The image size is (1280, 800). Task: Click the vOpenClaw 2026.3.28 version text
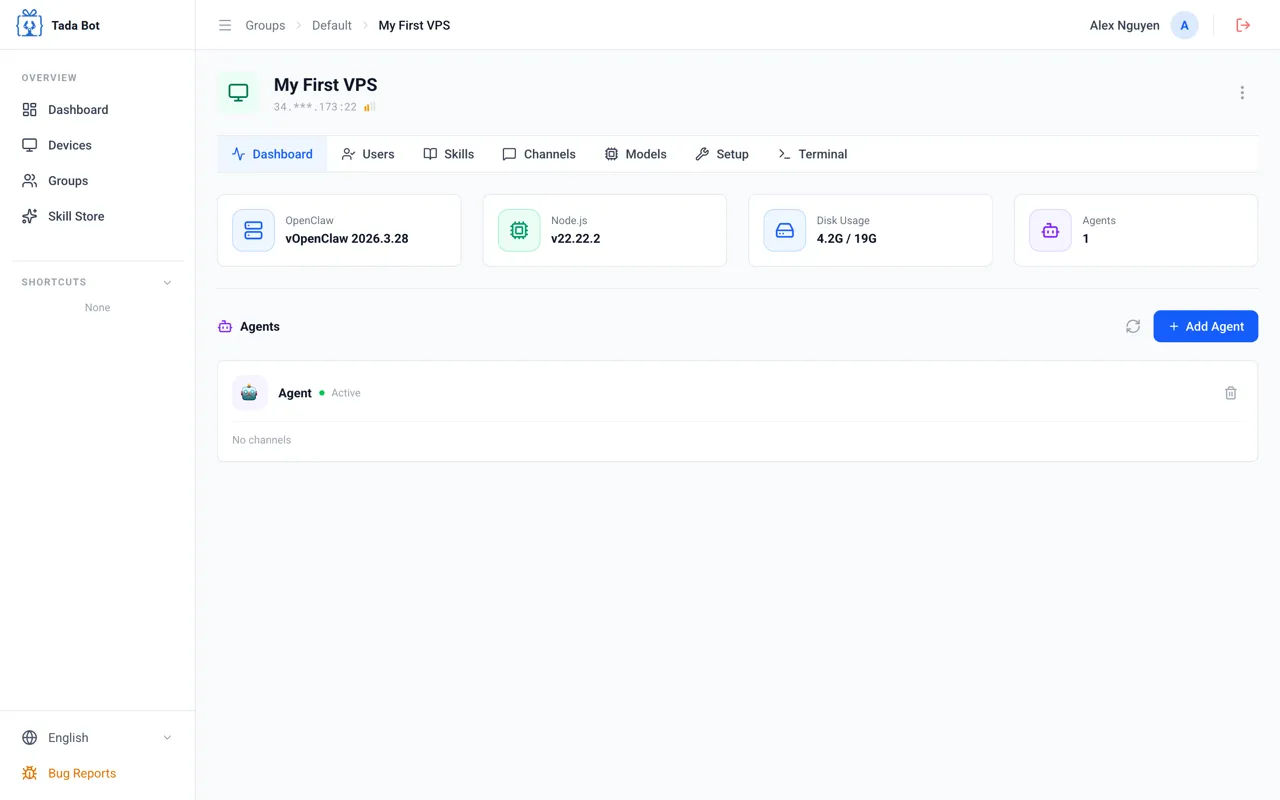tap(347, 239)
